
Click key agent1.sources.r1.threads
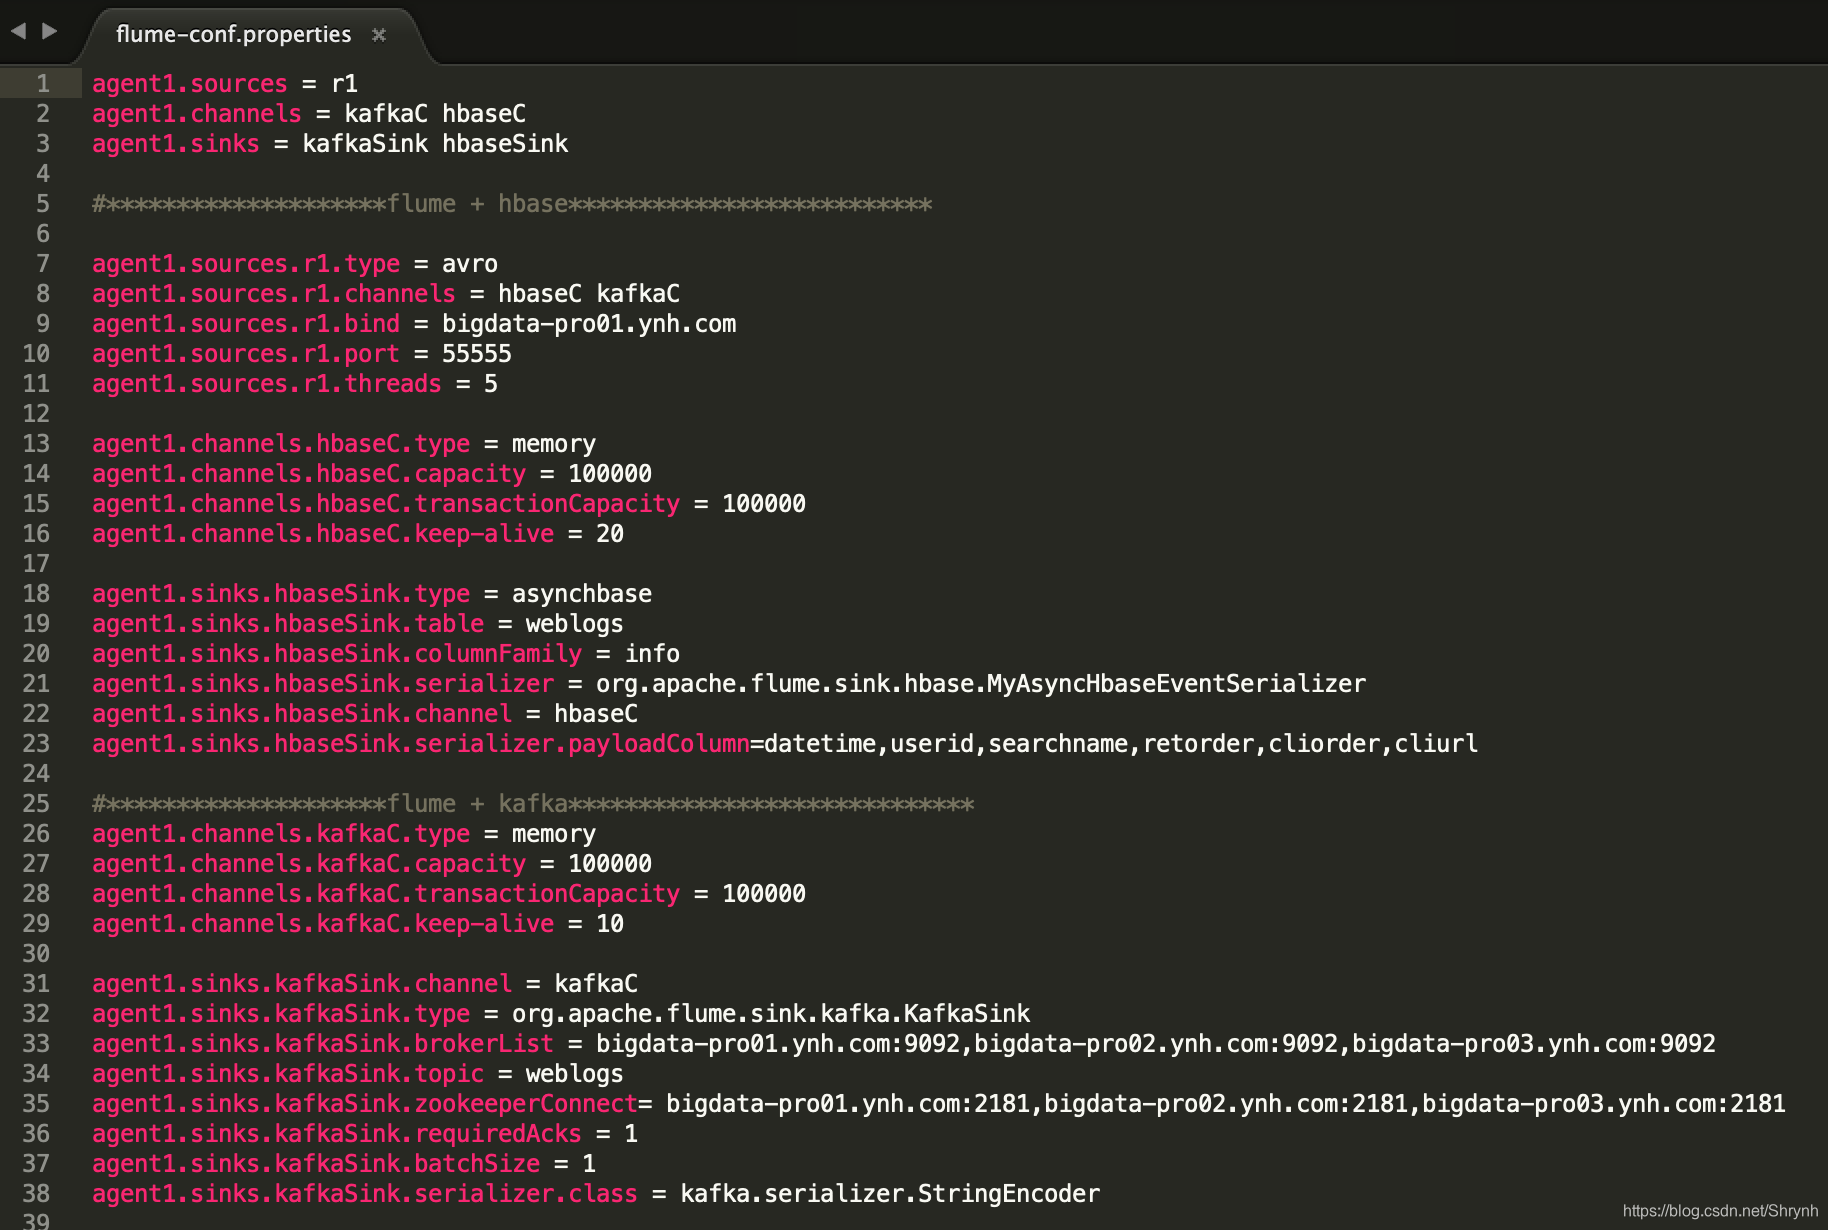267,383
